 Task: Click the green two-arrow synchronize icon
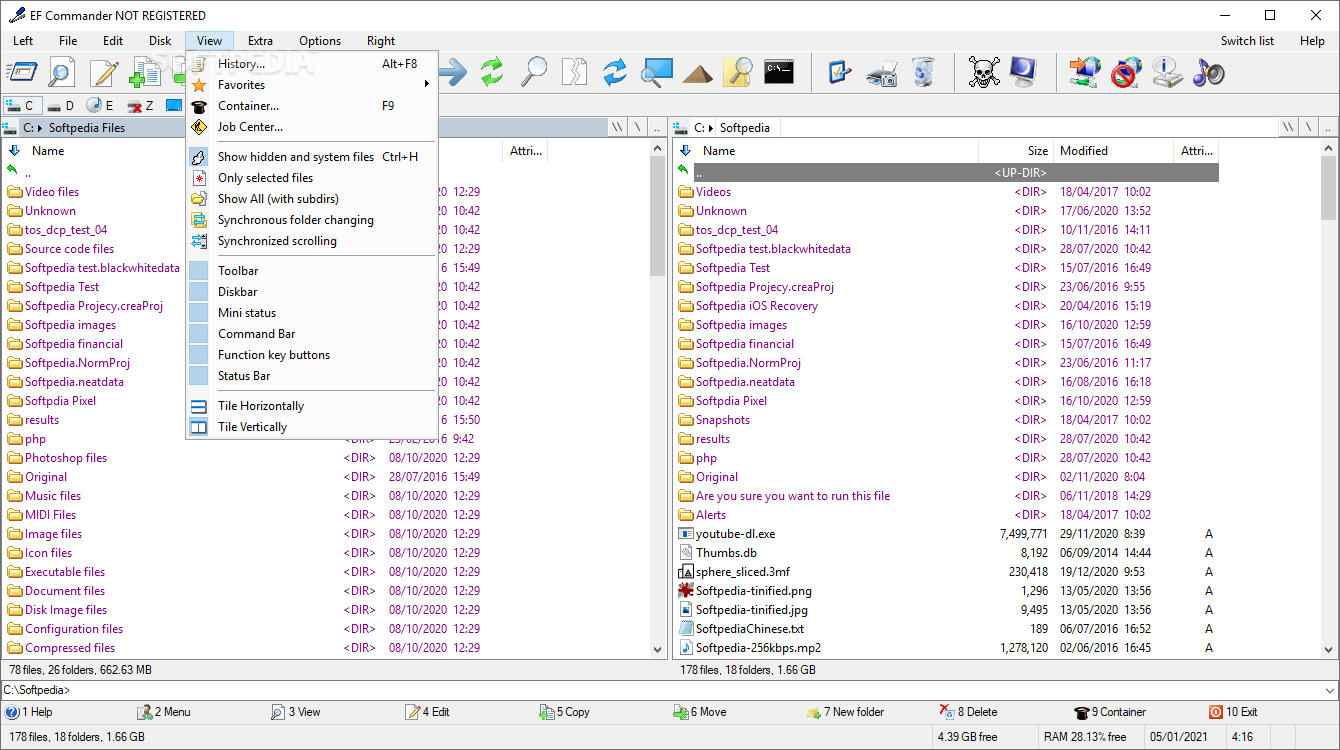[491, 72]
